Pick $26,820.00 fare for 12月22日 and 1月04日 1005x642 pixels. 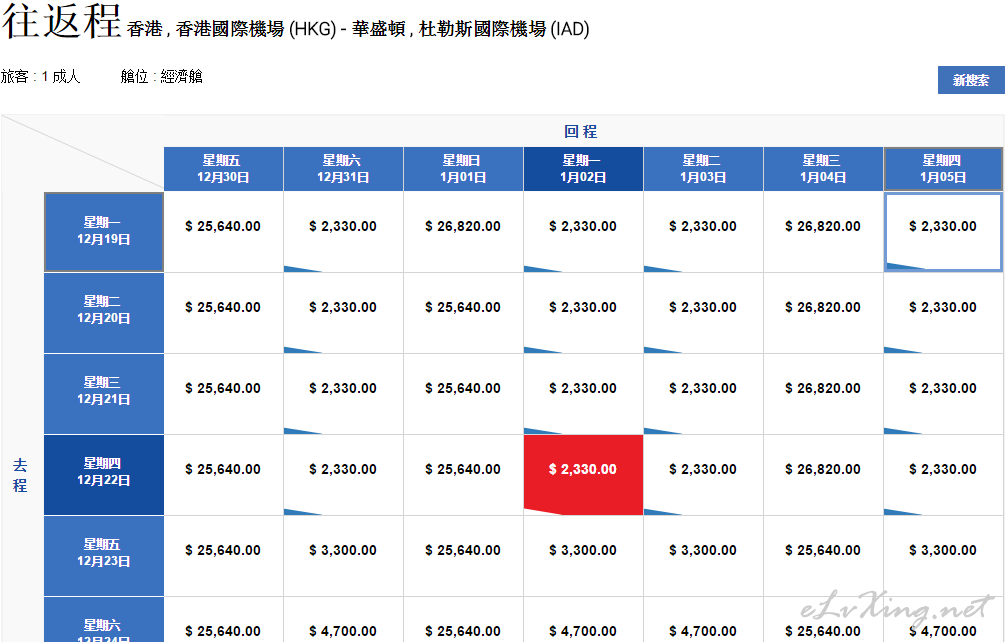click(823, 470)
